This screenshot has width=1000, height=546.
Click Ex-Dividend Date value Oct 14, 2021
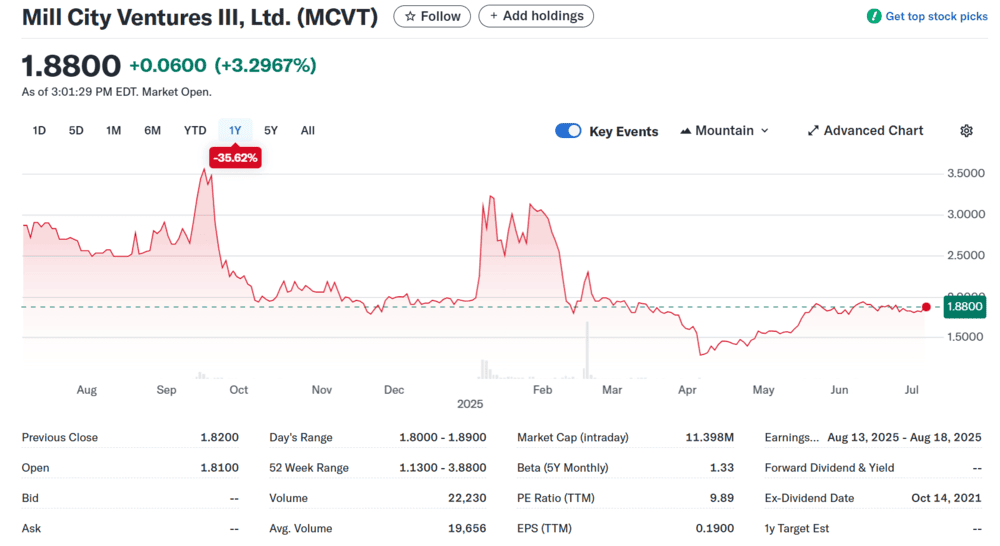click(946, 498)
